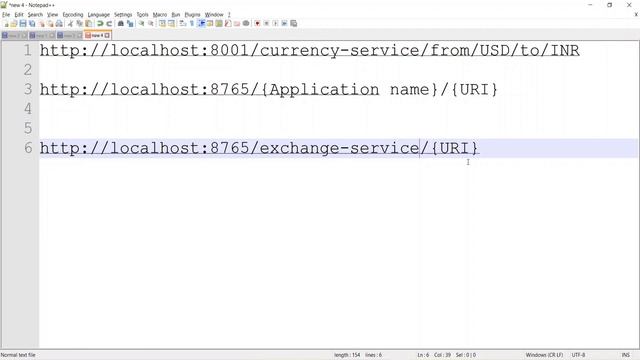Start macro recording with red button
The width and height of the screenshot is (640, 360).
click(257, 24)
